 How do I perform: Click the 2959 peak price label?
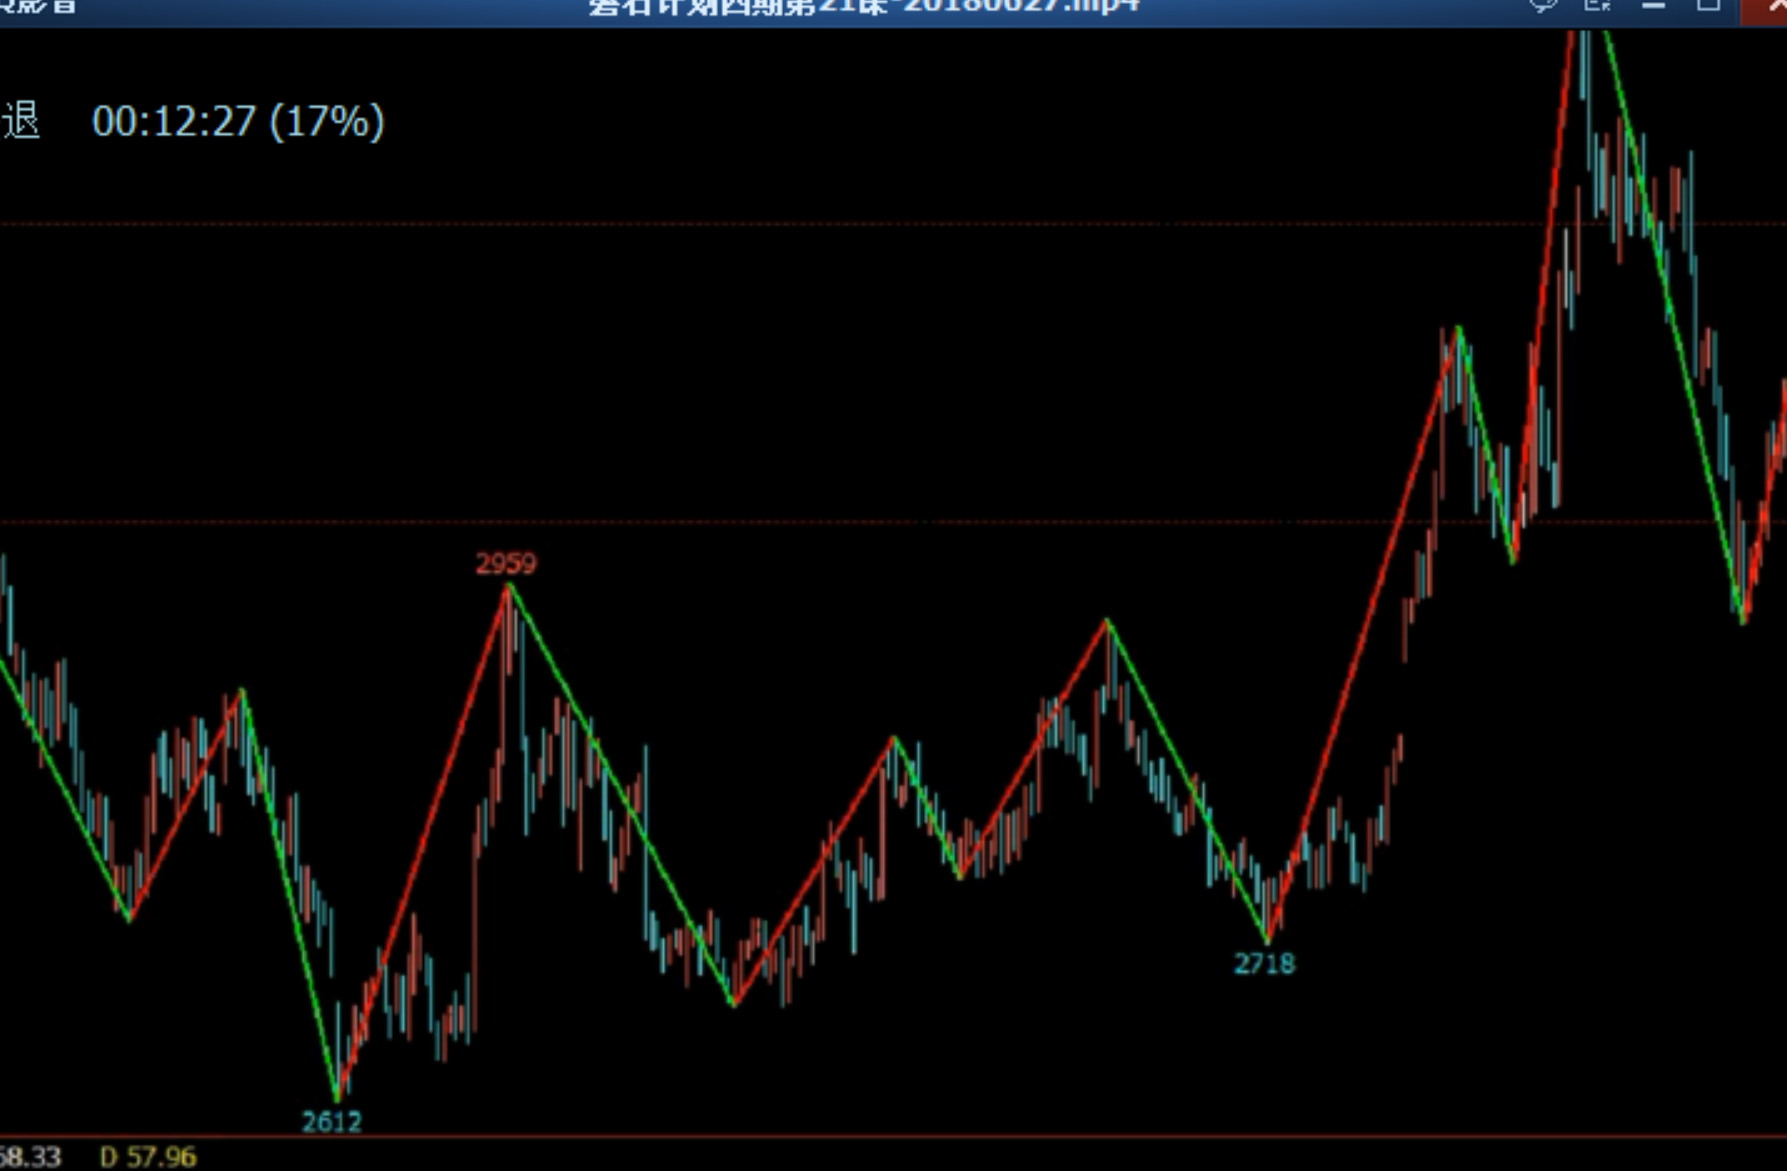pyautogui.click(x=506, y=563)
